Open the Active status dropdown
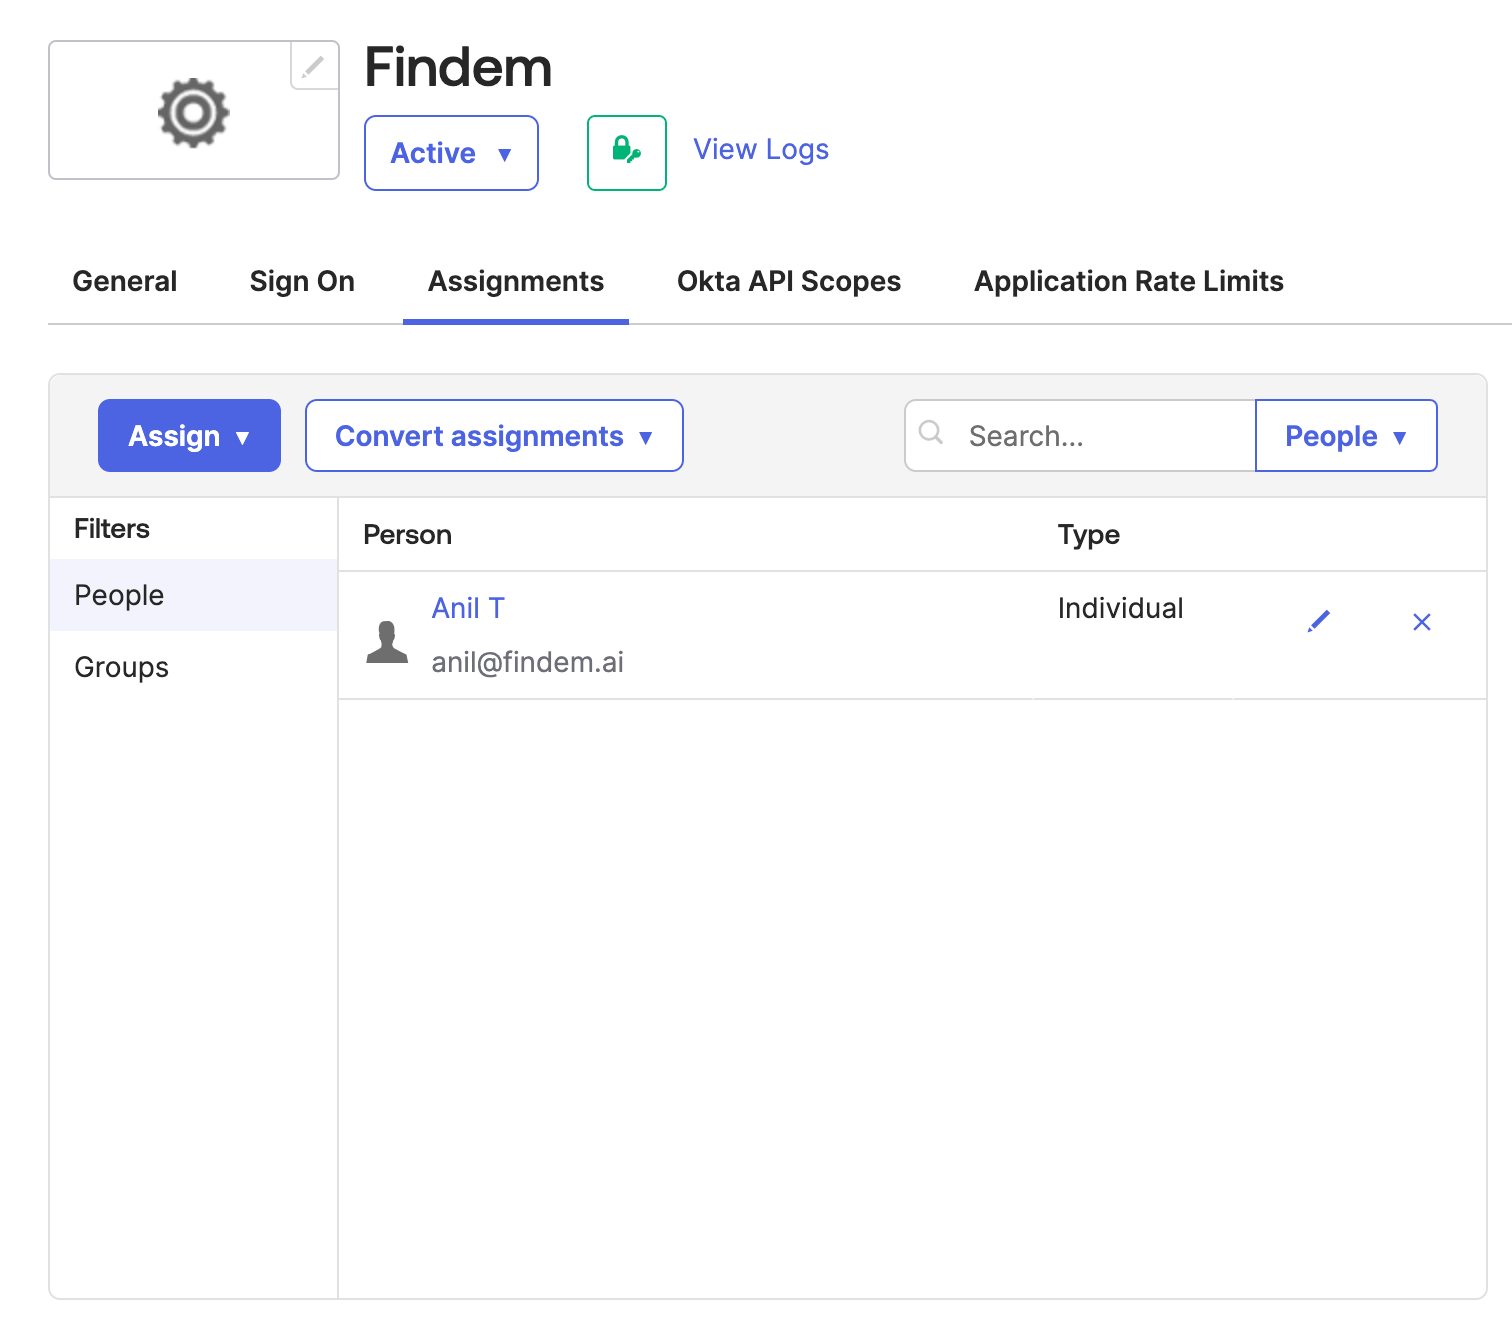This screenshot has width=1512, height=1320. click(451, 153)
